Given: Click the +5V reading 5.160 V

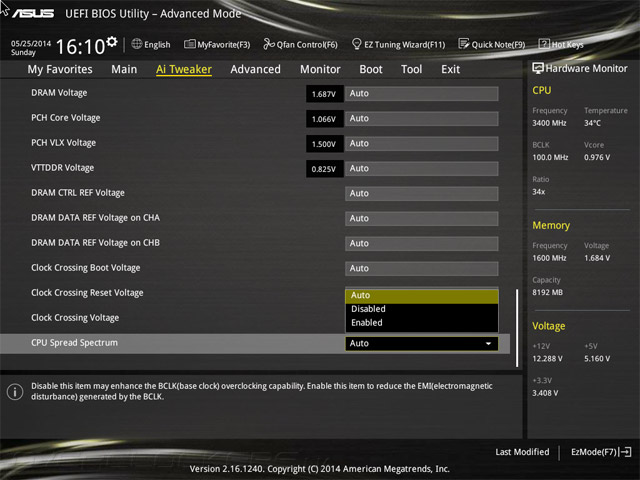Looking at the screenshot, I should pyautogui.click(x=597, y=359).
